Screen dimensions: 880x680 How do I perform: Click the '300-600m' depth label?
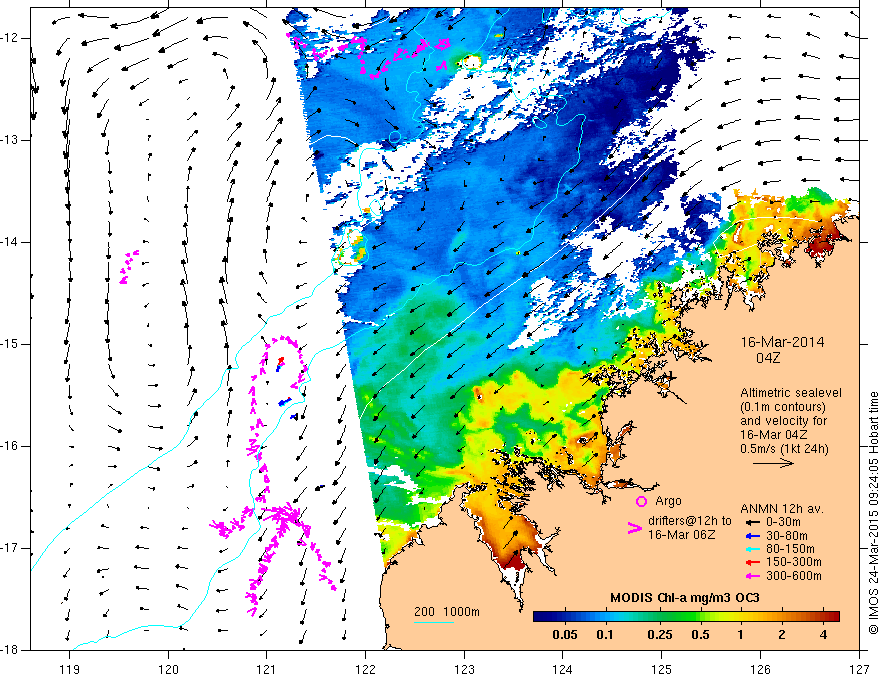pyautogui.click(x=794, y=576)
